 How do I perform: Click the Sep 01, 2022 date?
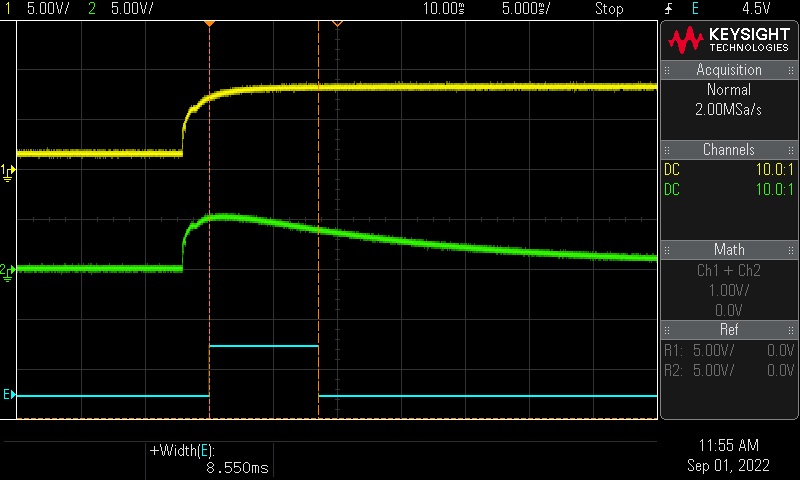[728, 465]
